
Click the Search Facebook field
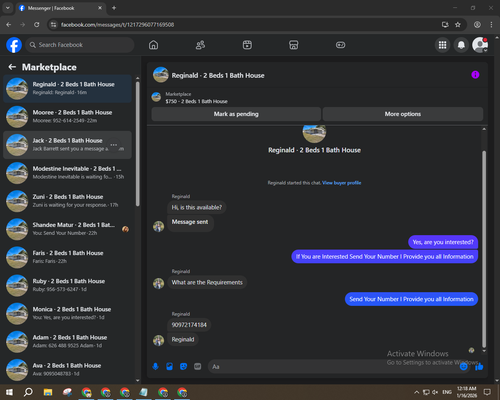click(80, 45)
